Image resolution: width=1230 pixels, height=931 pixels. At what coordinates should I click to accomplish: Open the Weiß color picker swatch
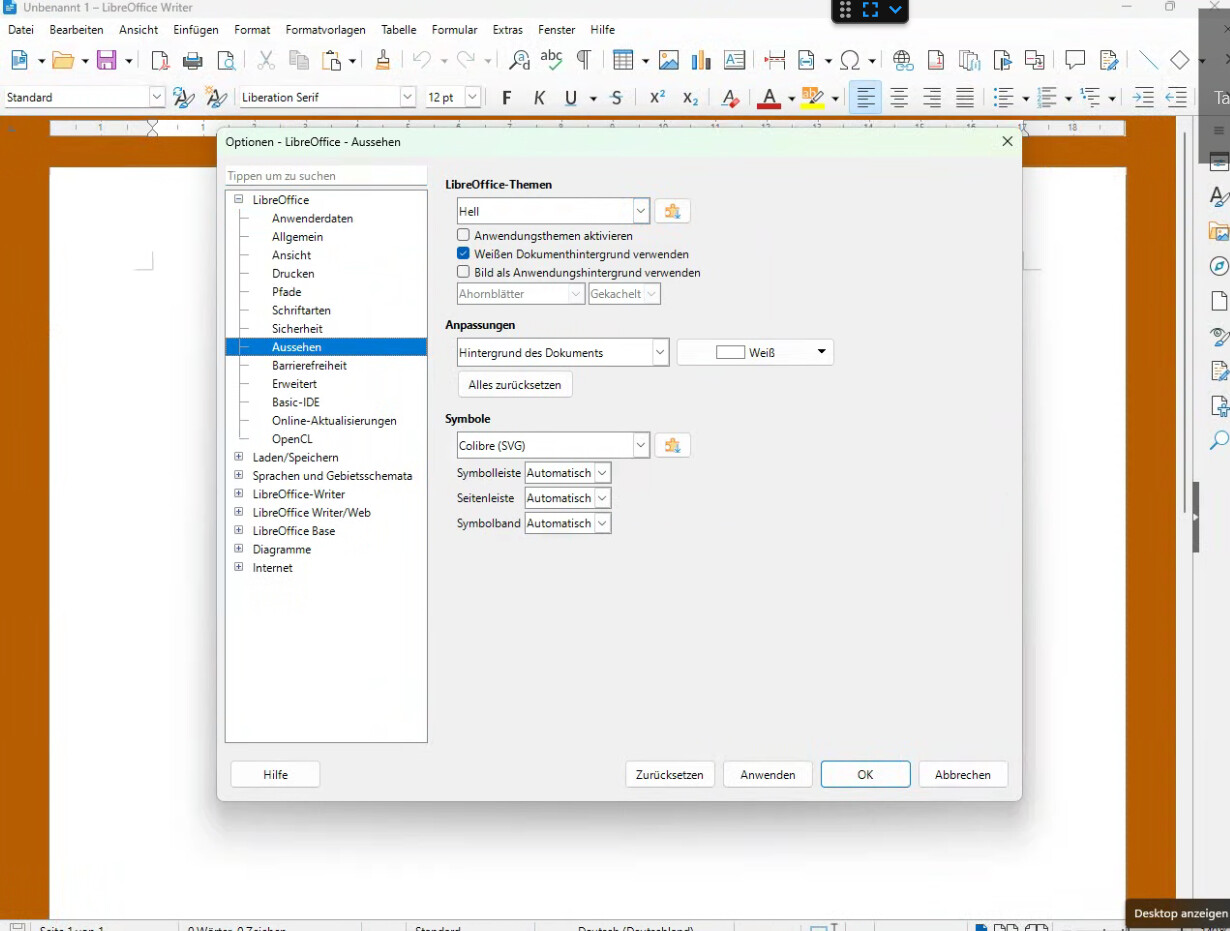click(x=755, y=353)
